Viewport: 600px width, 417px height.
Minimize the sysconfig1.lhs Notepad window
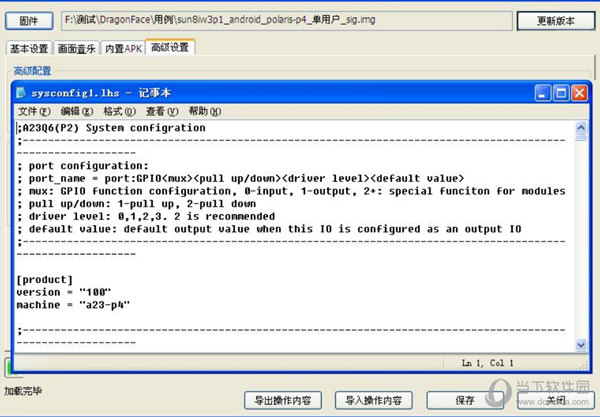(543, 93)
